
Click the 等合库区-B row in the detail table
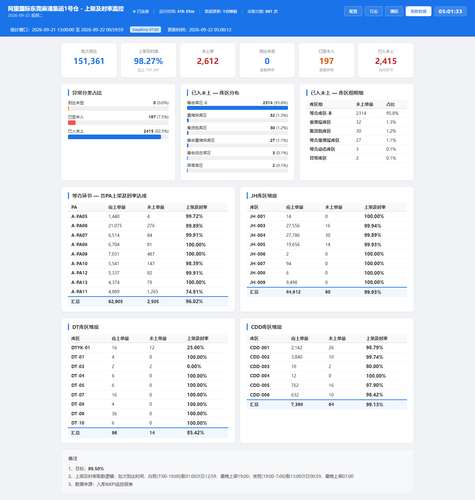[357, 113]
